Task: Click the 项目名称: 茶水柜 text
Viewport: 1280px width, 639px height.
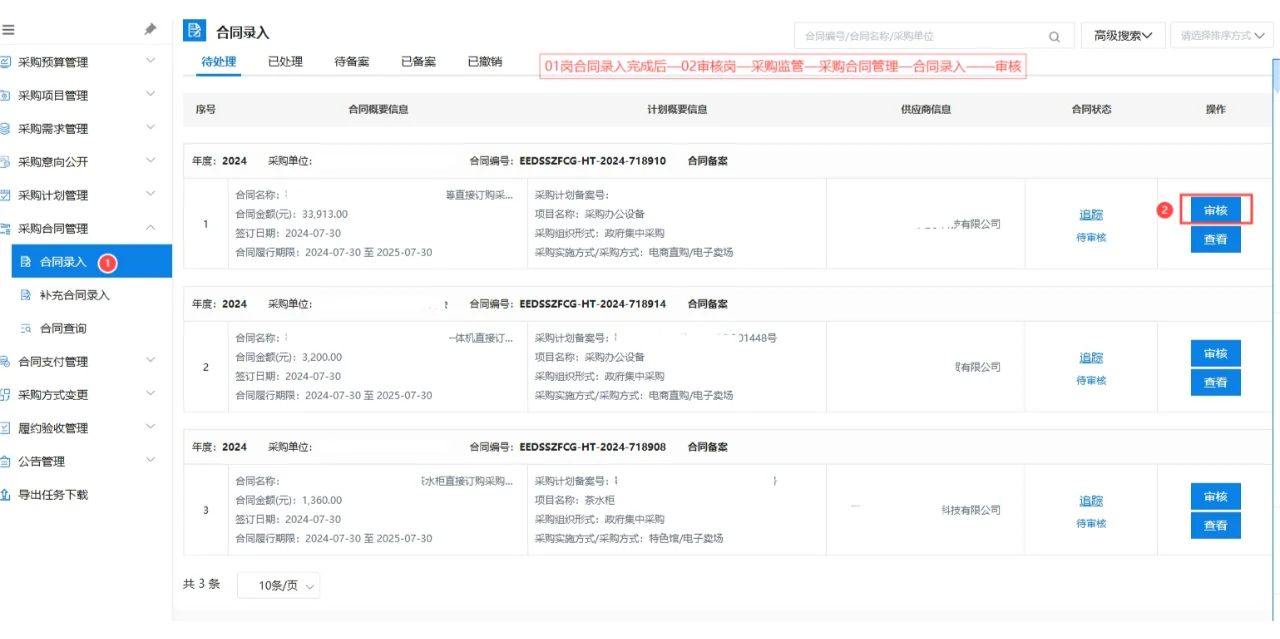Action: 575,500
